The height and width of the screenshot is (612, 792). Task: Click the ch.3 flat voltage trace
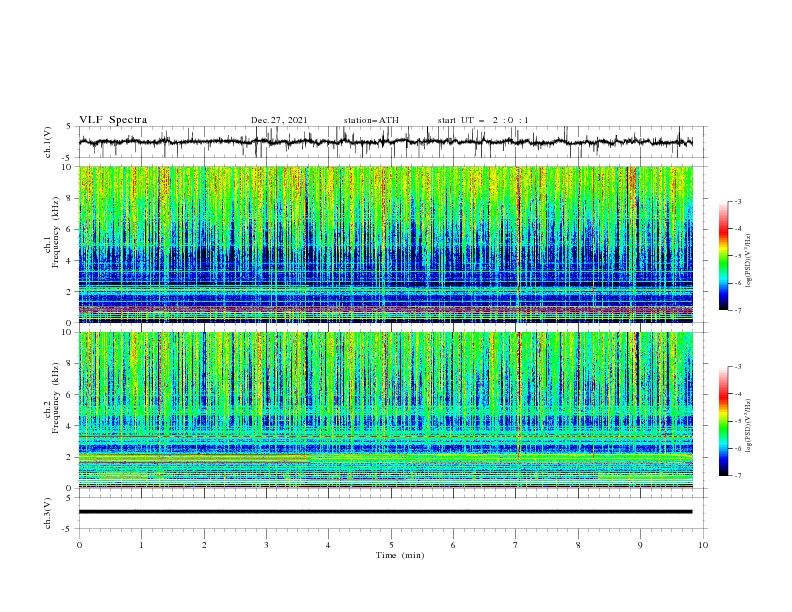pos(385,512)
